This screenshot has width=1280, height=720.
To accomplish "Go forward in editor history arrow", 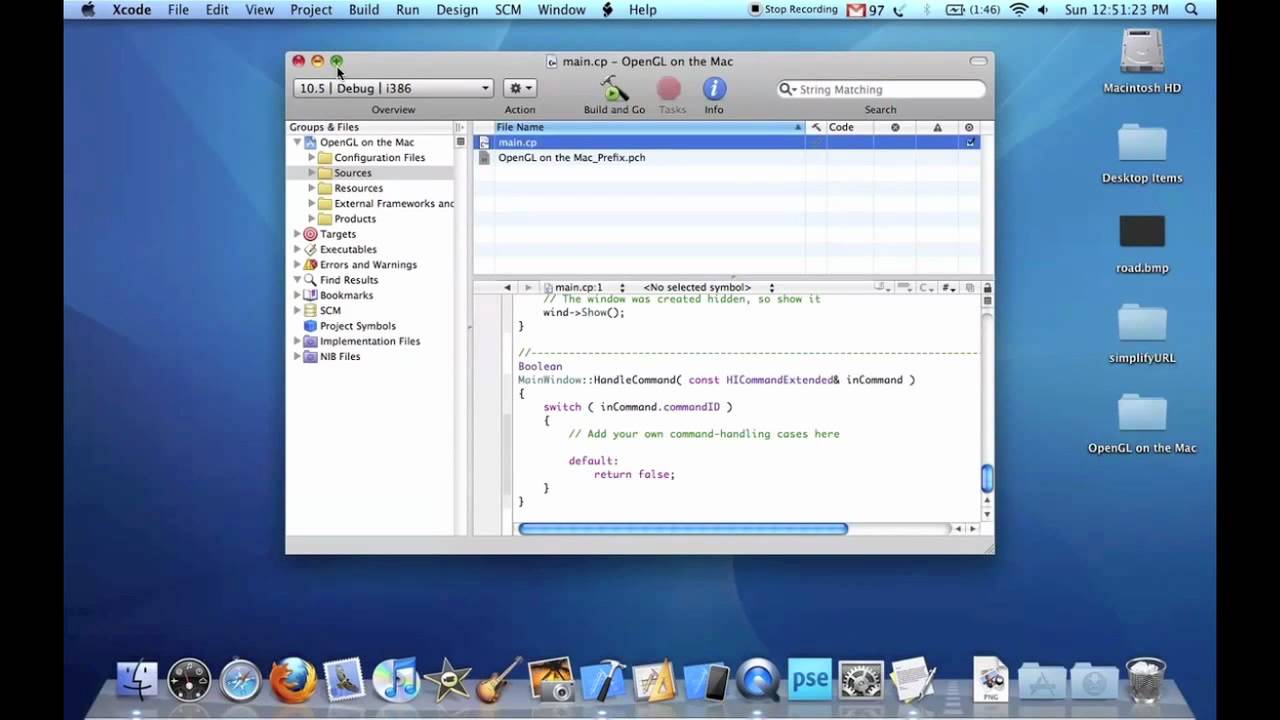I will [x=529, y=288].
